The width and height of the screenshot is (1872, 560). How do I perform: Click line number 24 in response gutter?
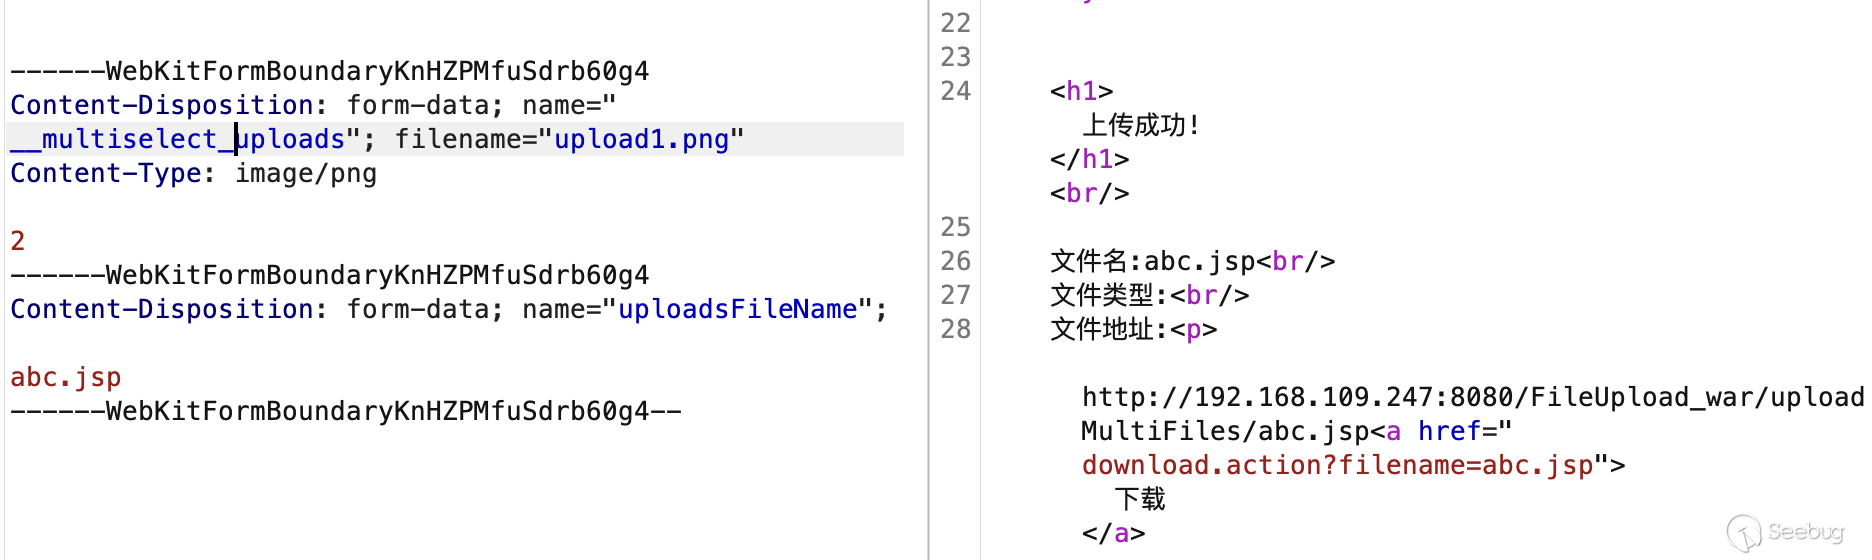click(956, 91)
